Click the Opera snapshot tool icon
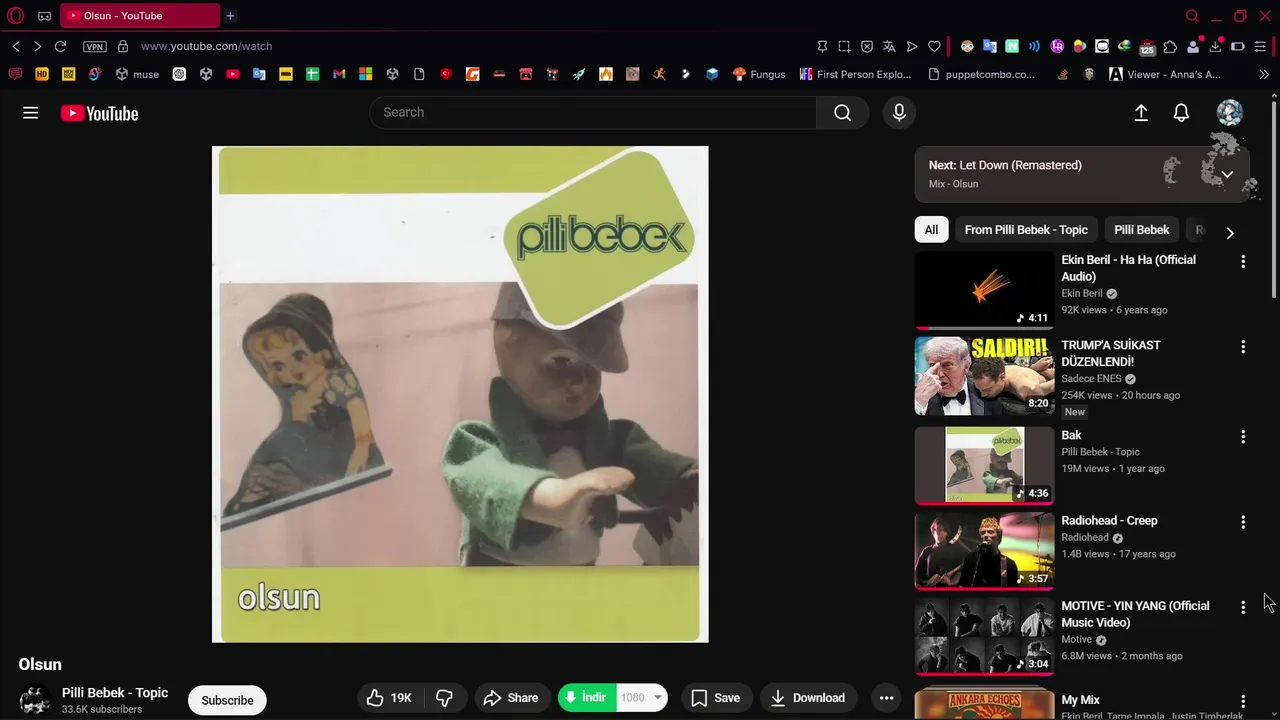The height and width of the screenshot is (720, 1280). (844, 46)
